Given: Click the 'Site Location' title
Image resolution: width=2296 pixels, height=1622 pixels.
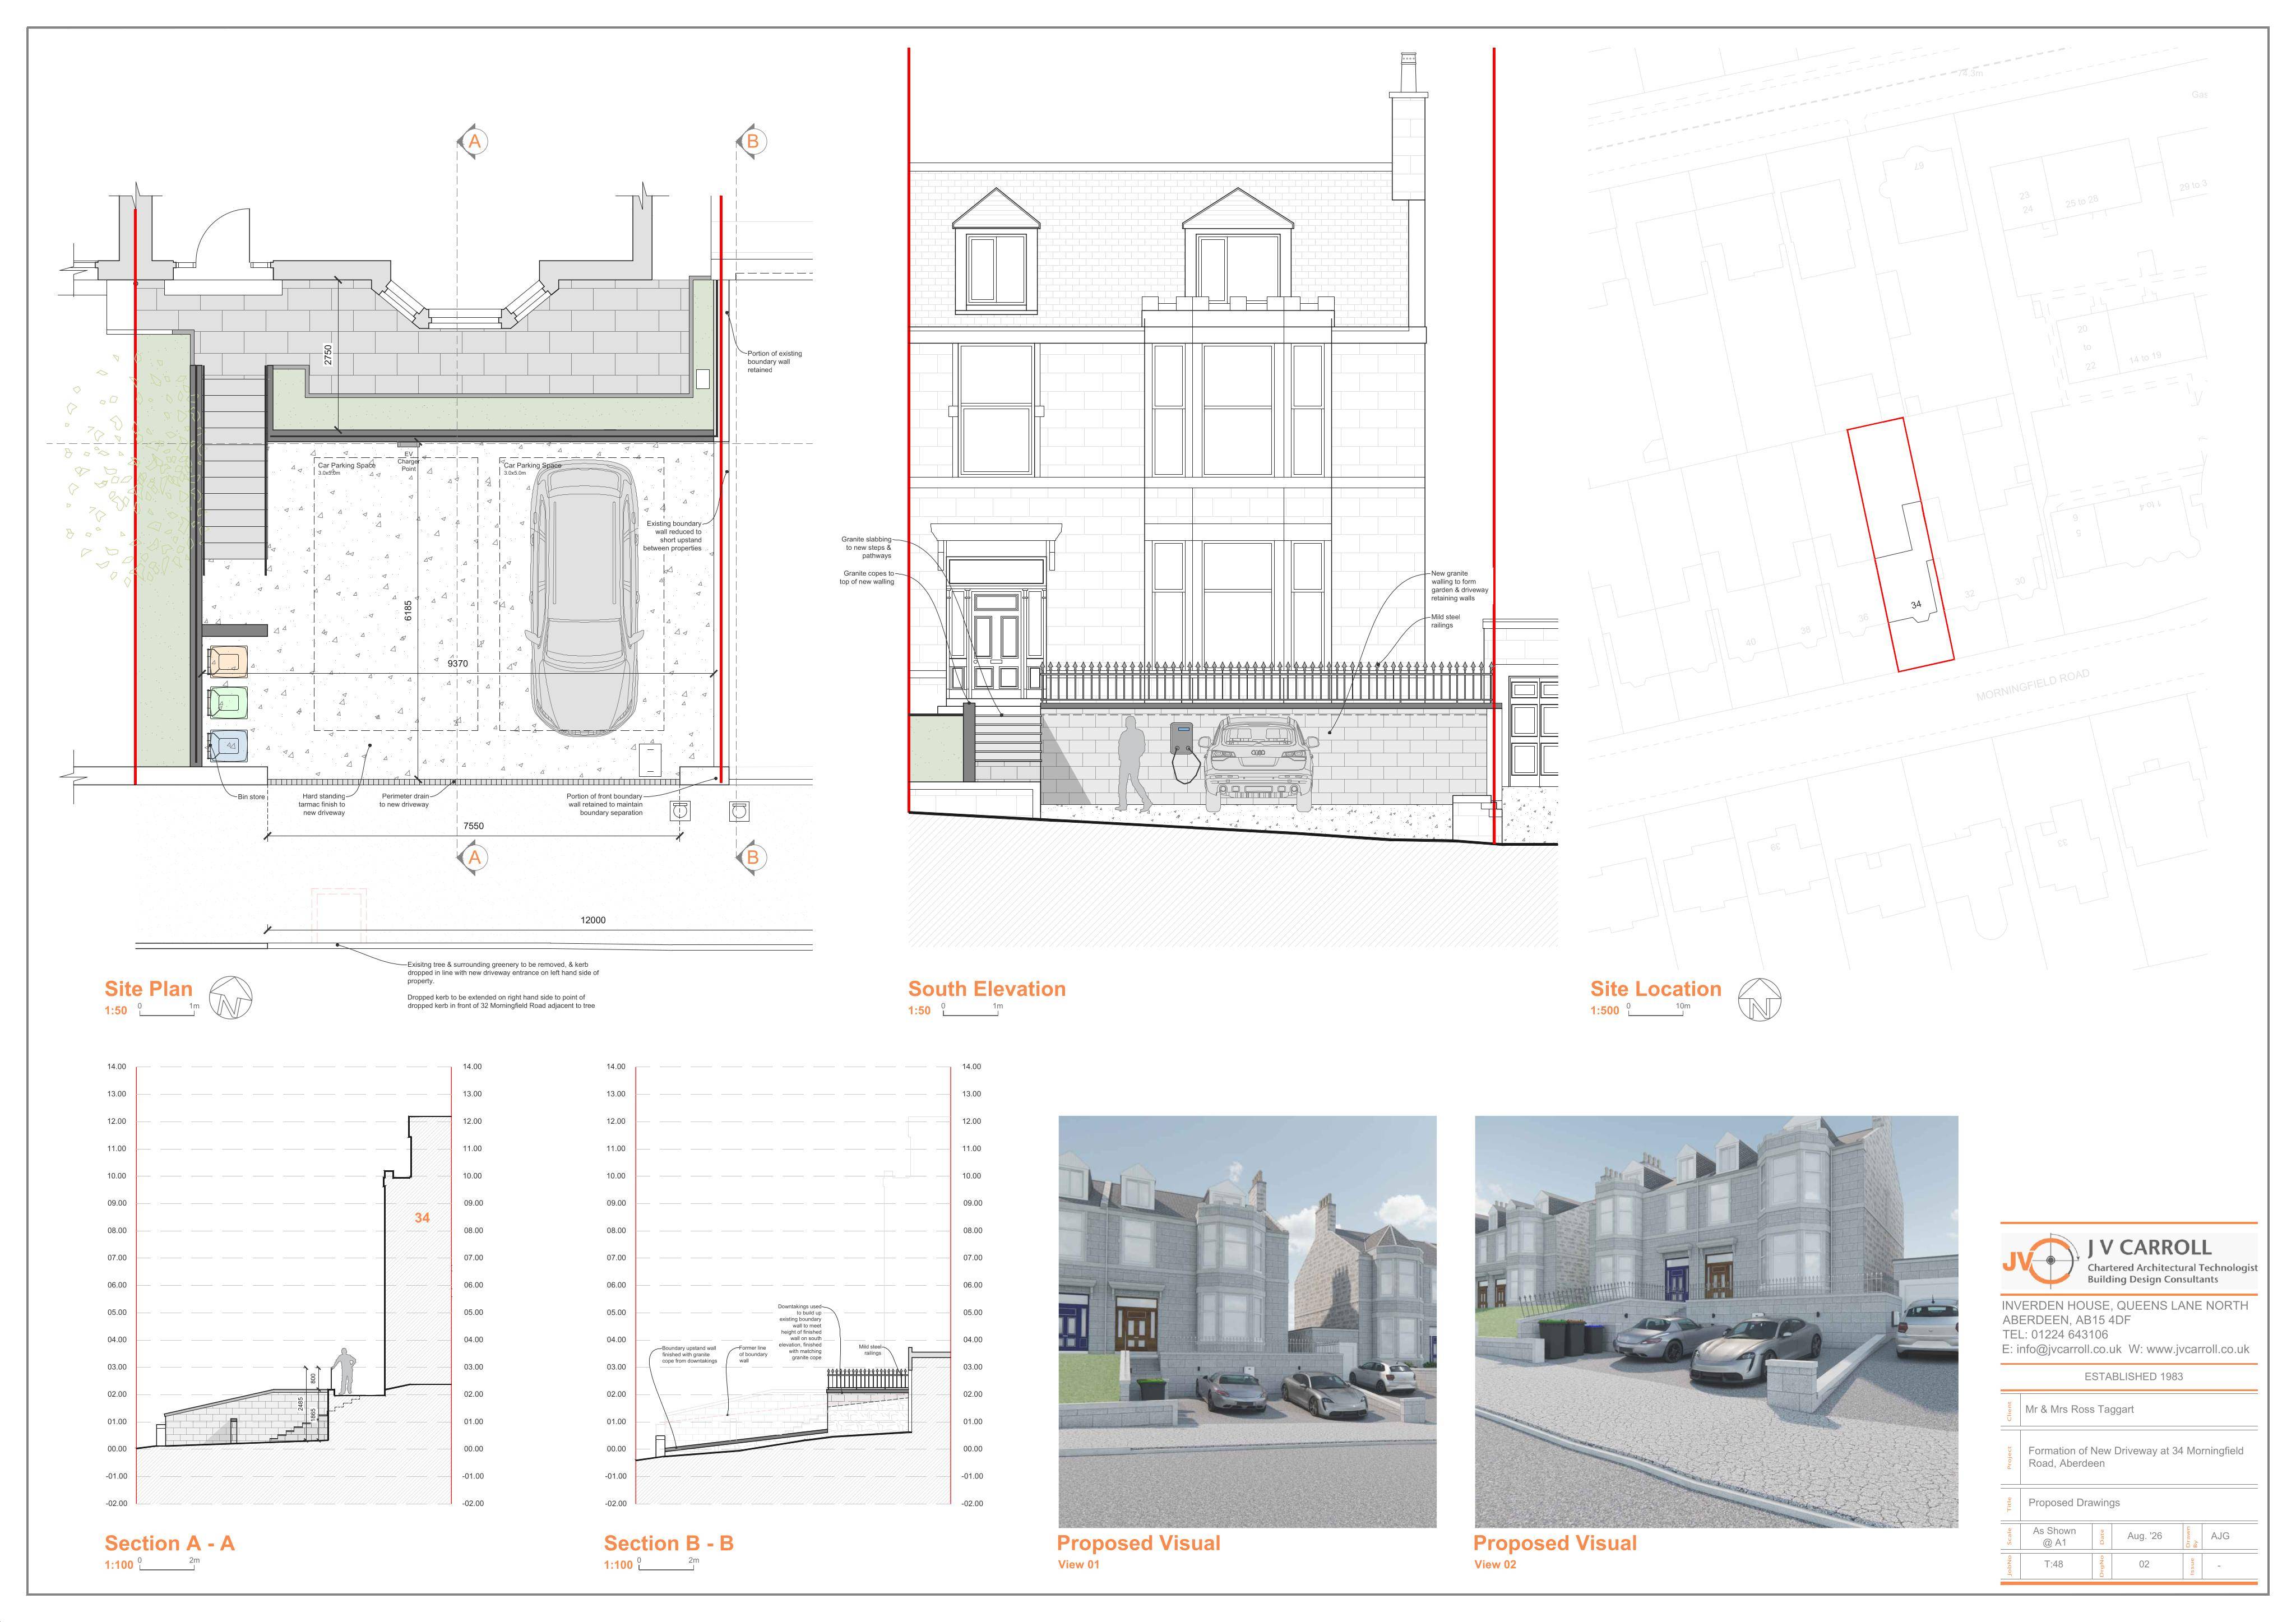Looking at the screenshot, I should 1656,989.
